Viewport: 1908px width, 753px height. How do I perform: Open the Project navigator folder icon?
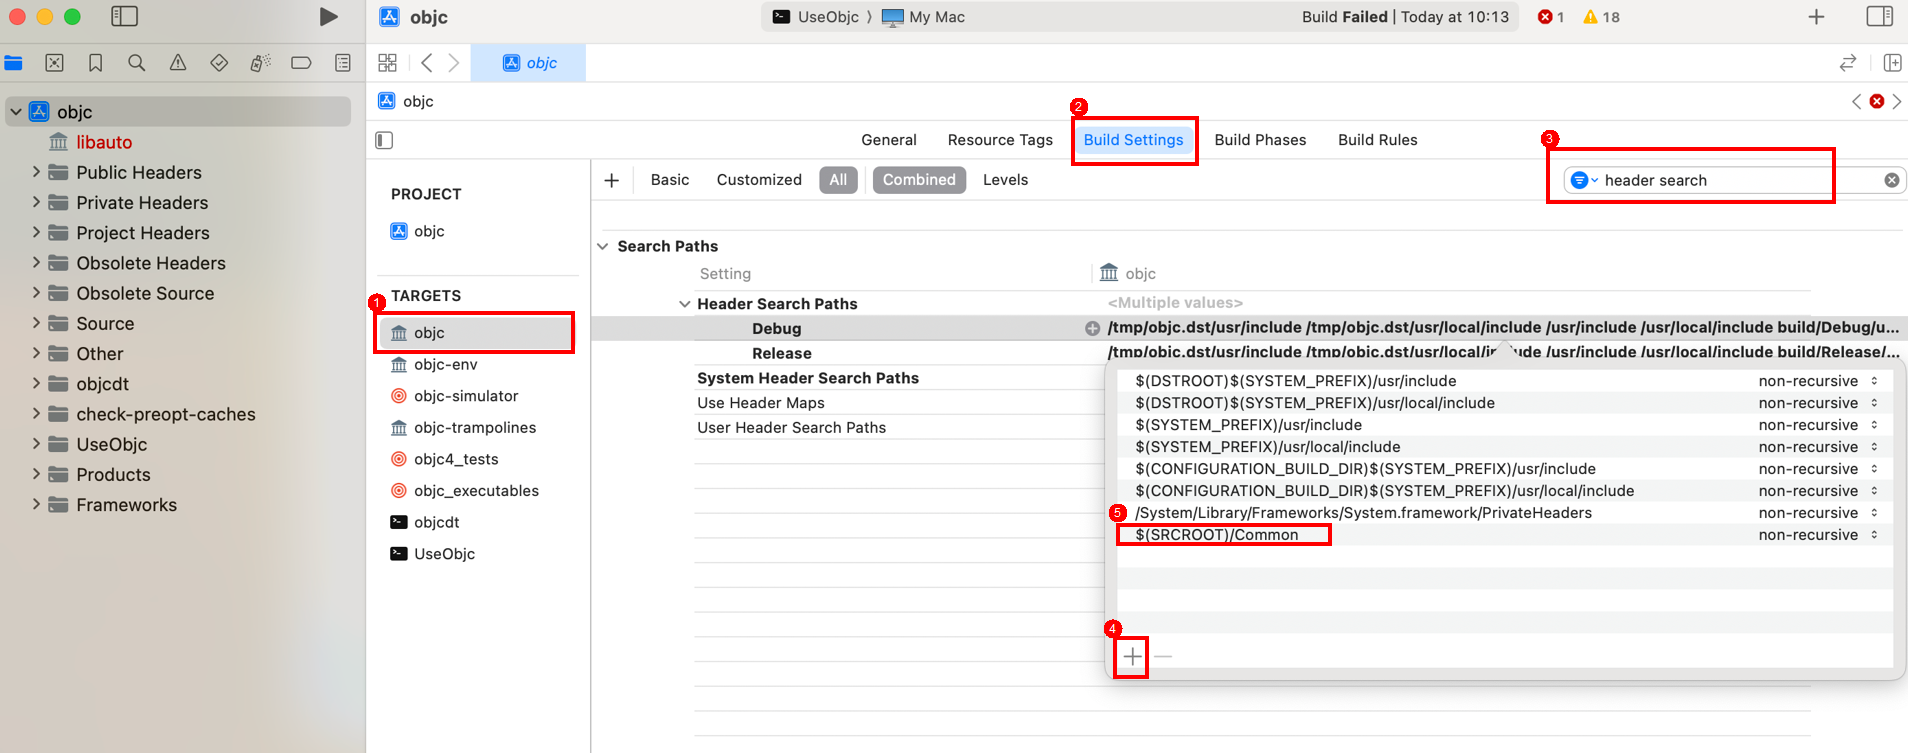[x=14, y=63]
